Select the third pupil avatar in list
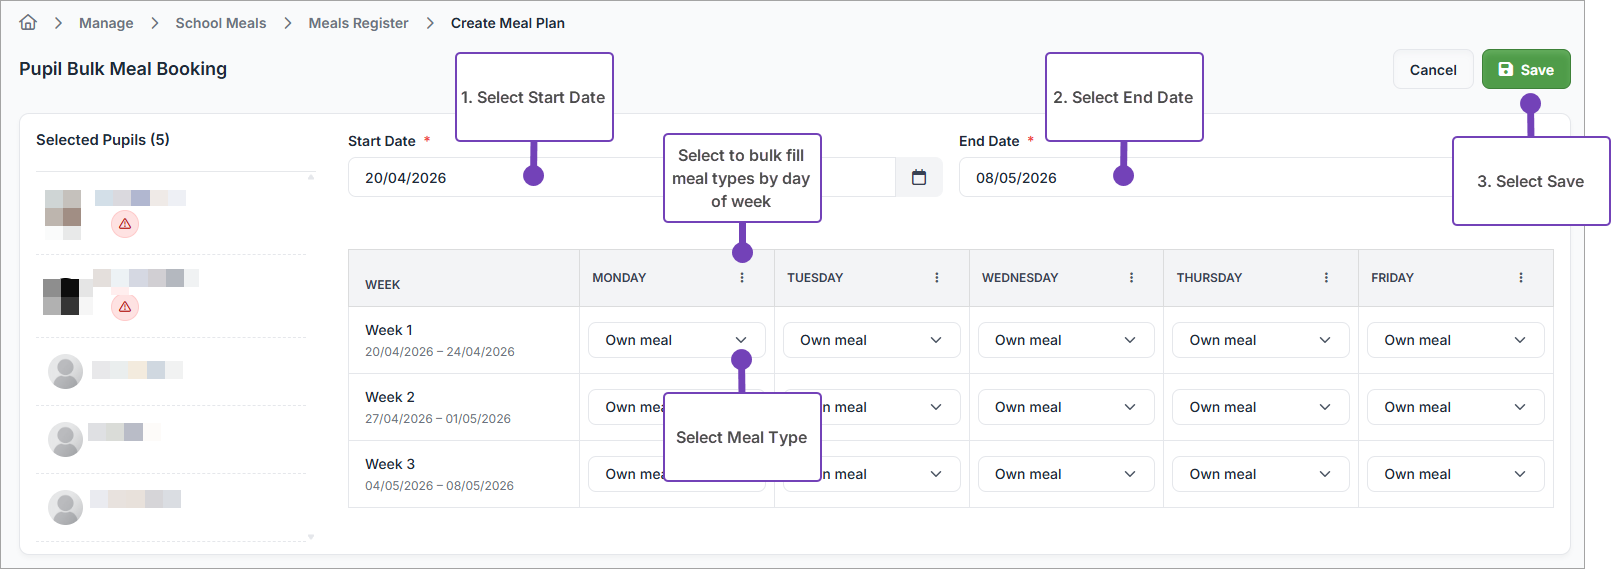 click(66, 371)
